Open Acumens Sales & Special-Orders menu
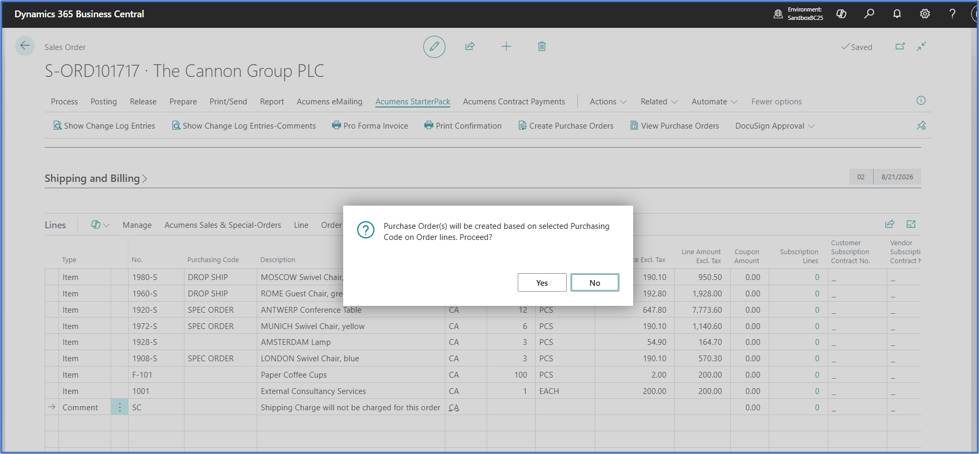This screenshot has width=979, height=454. pos(223,225)
